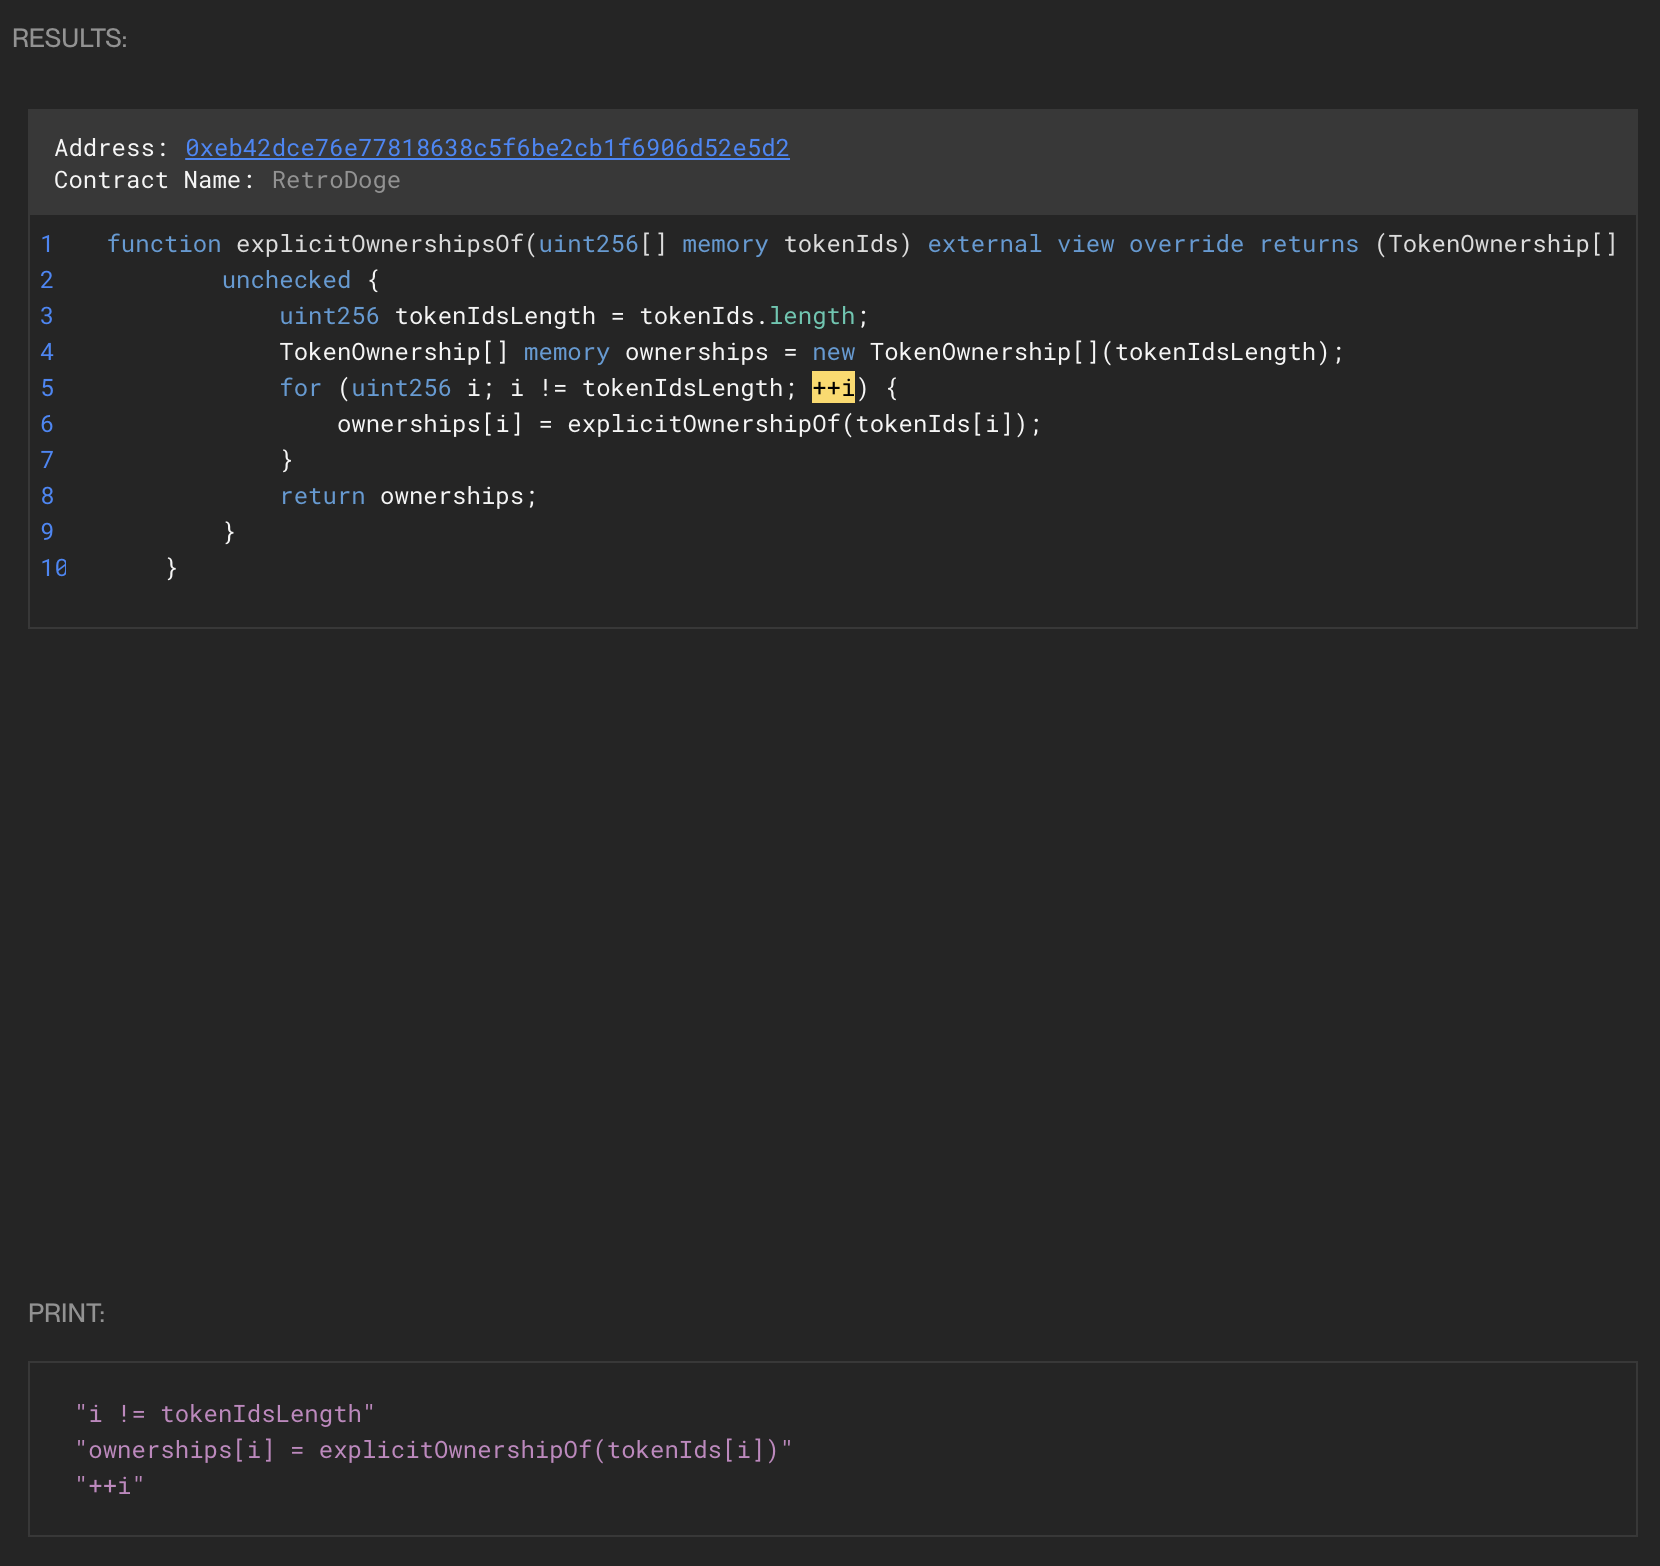This screenshot has height=1566, width=1660.
Task: Select line number 1 in code gutter
Action: (x=47, y=244)
